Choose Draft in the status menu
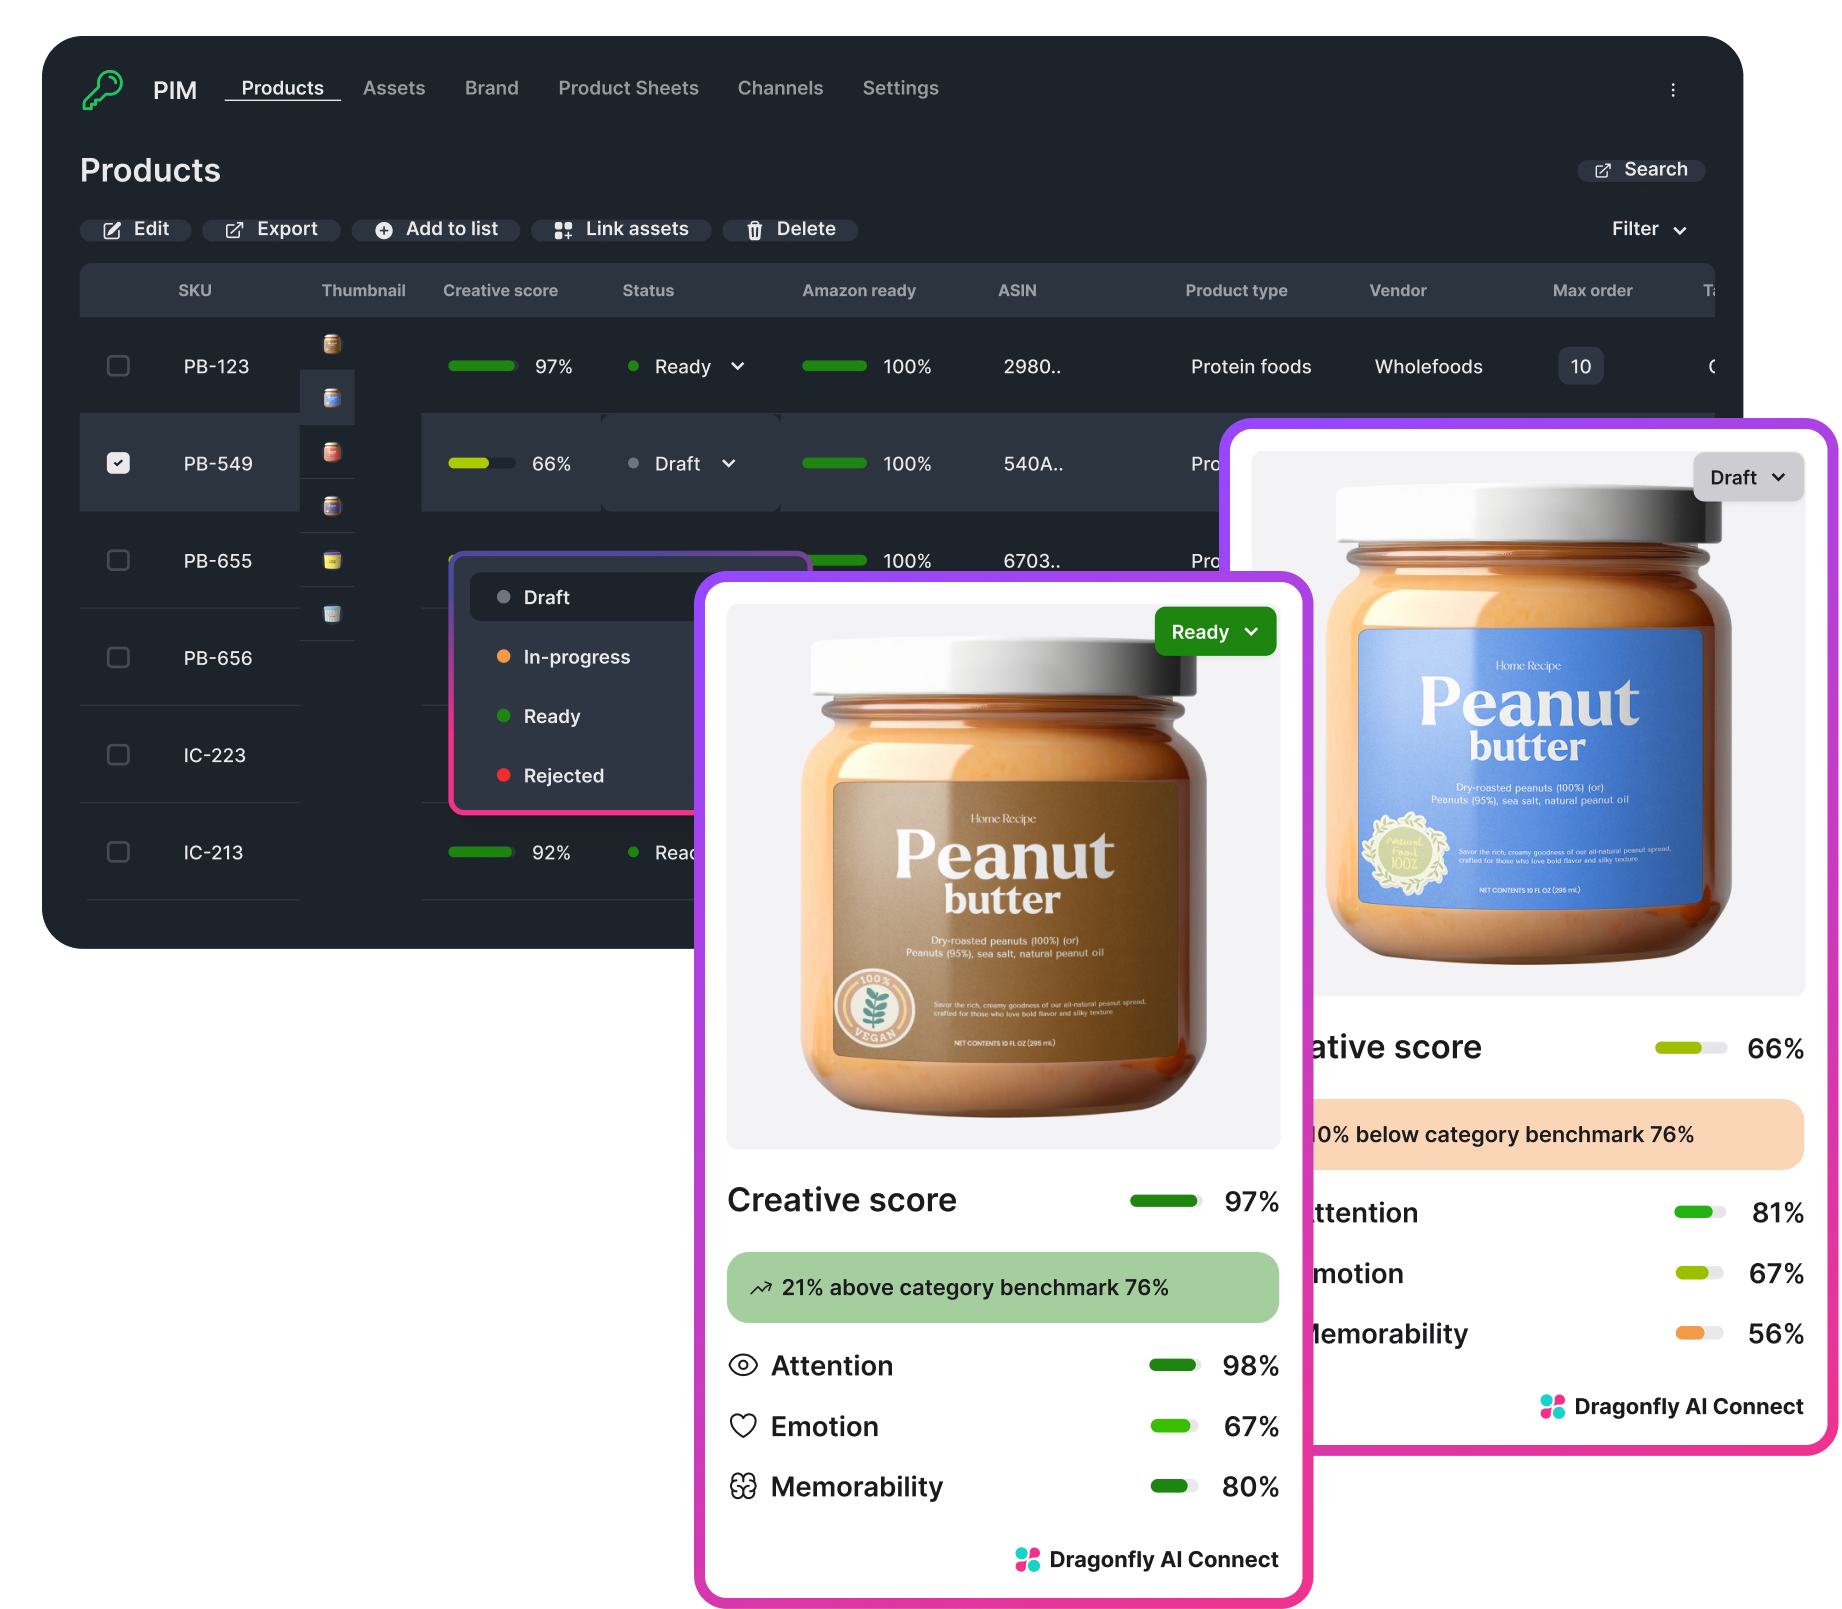 [583, 597]
